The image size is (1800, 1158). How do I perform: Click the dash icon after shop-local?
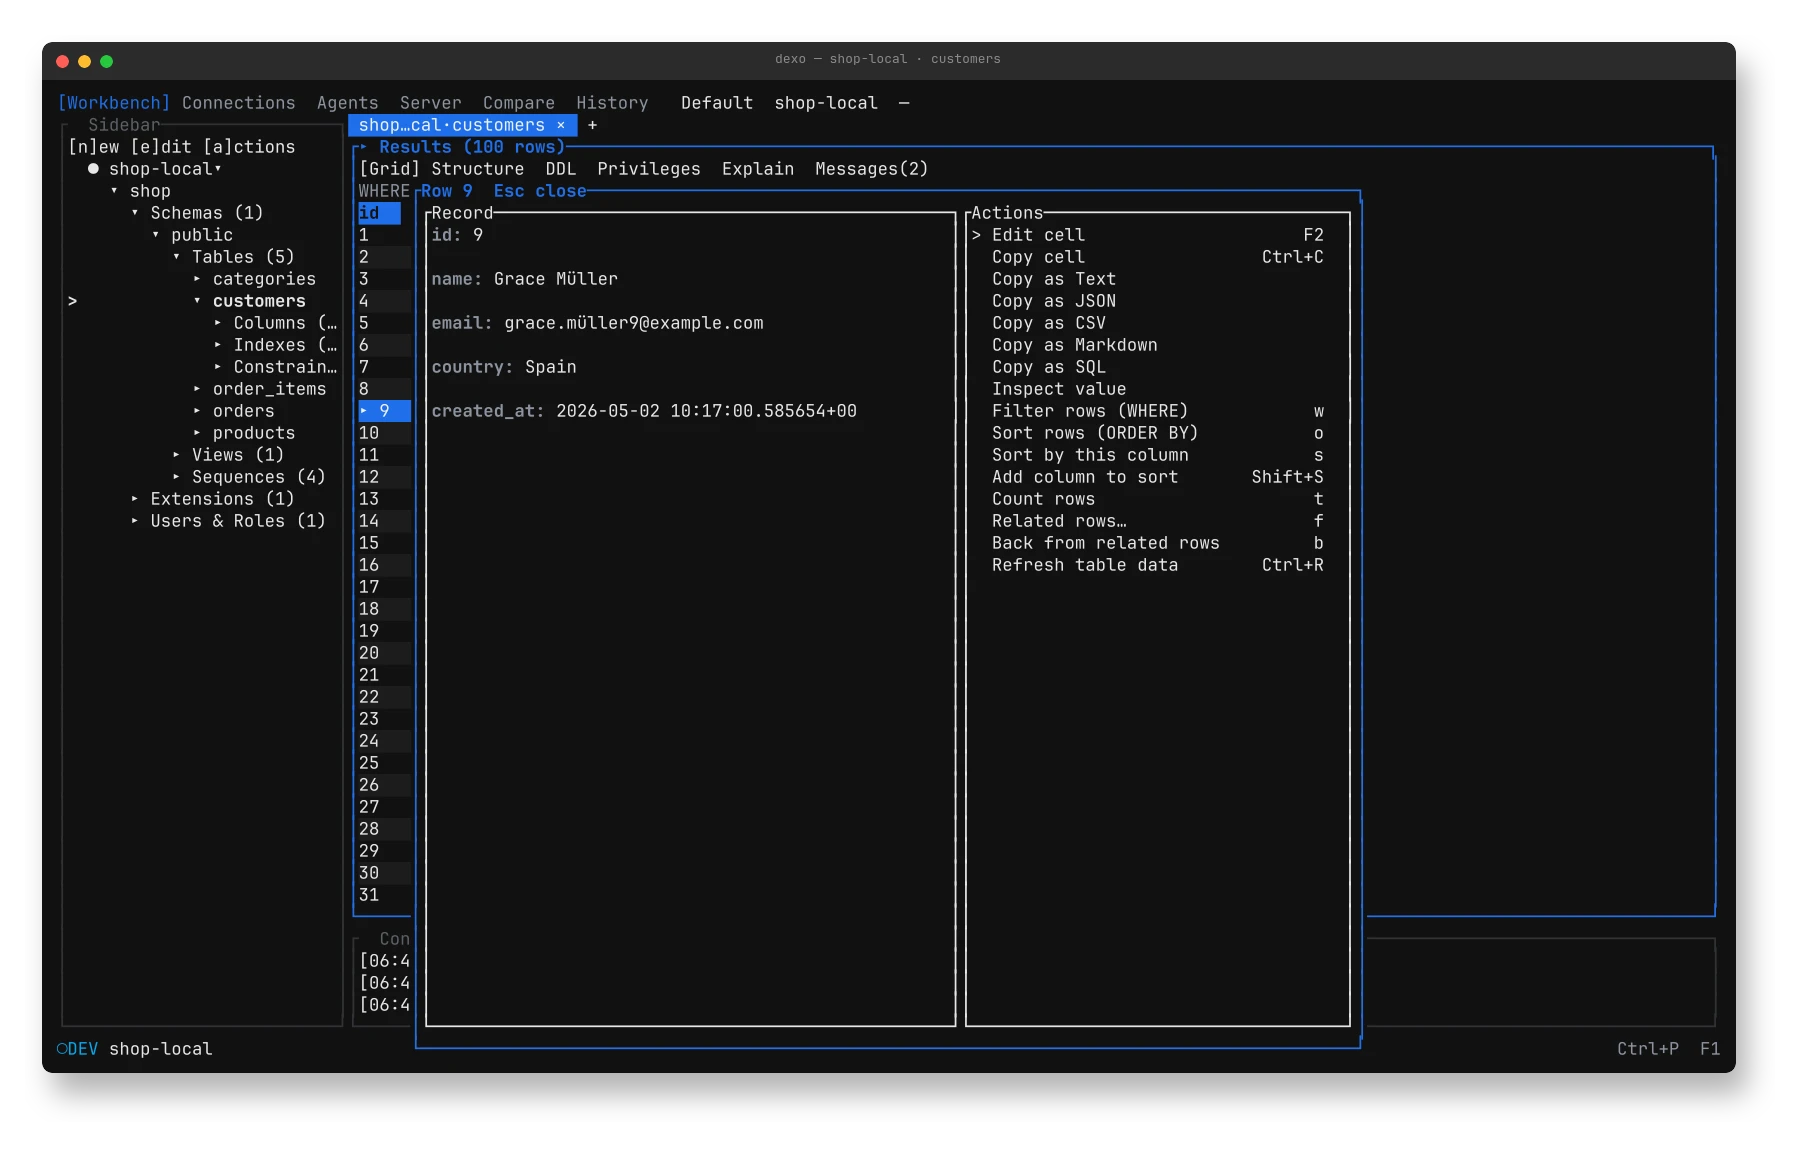coord(904,103)
